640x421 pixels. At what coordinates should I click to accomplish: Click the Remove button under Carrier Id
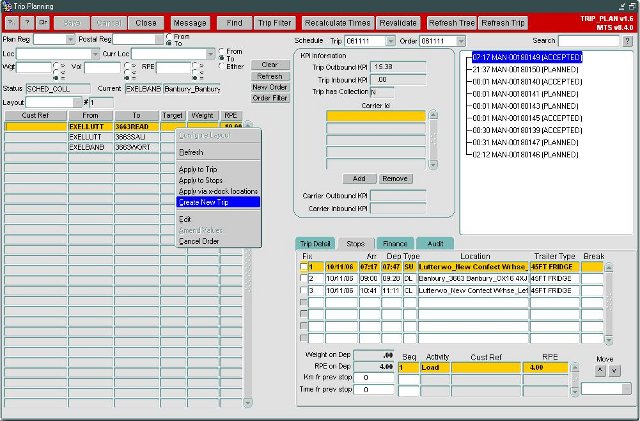(395, 178)
